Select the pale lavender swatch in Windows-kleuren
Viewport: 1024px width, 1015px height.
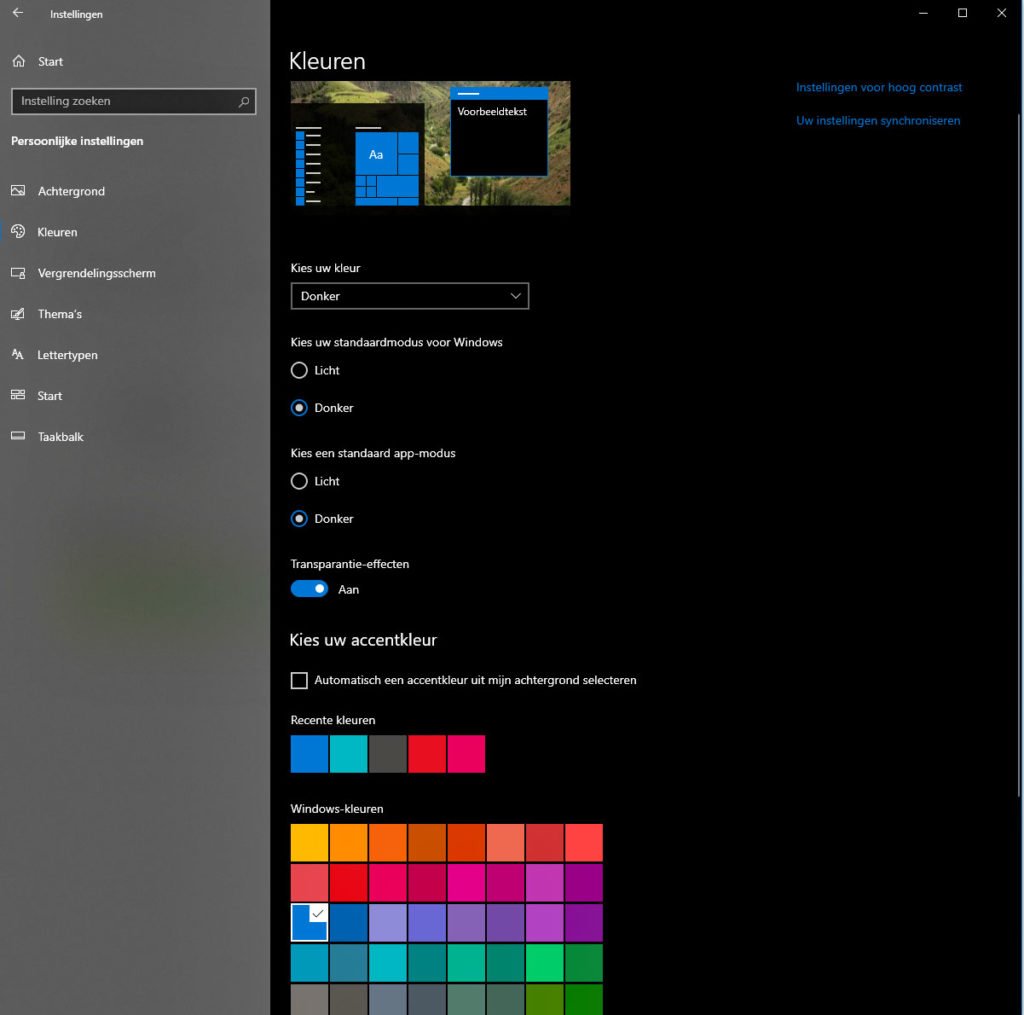388,922
